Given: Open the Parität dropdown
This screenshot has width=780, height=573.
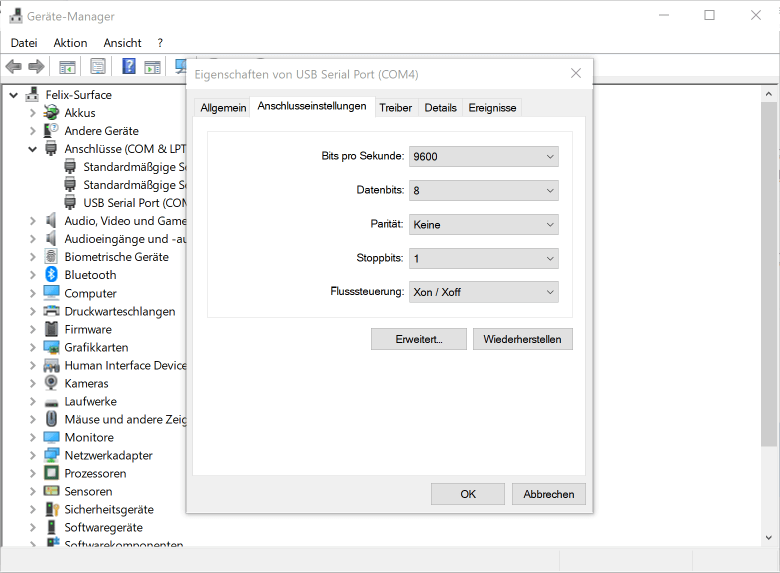Looking at the screenshot, I should point(484,224).
